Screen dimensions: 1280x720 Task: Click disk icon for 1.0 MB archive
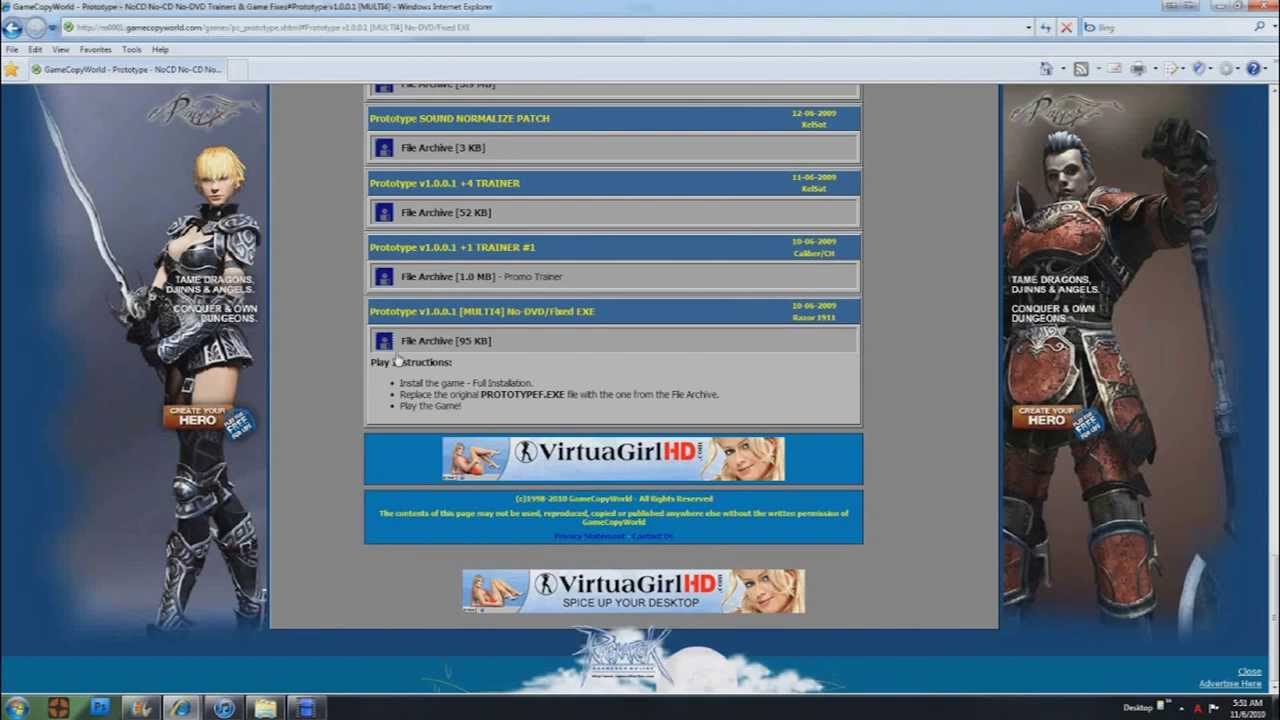(384, 277)
